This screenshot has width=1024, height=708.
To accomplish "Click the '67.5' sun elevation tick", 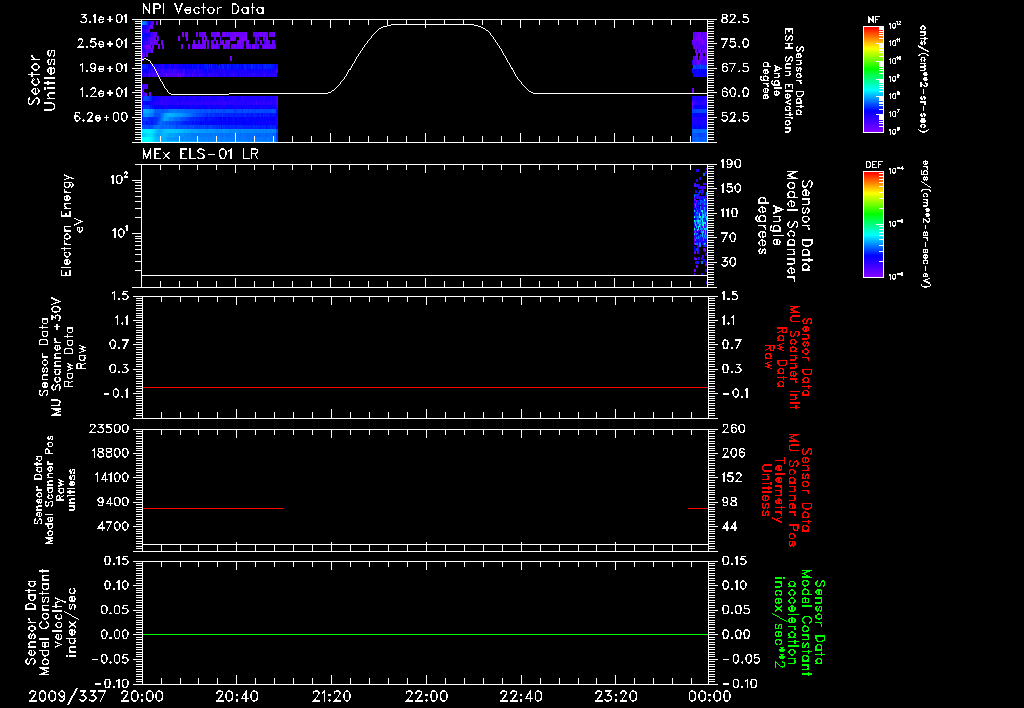I will click(735, 68).
